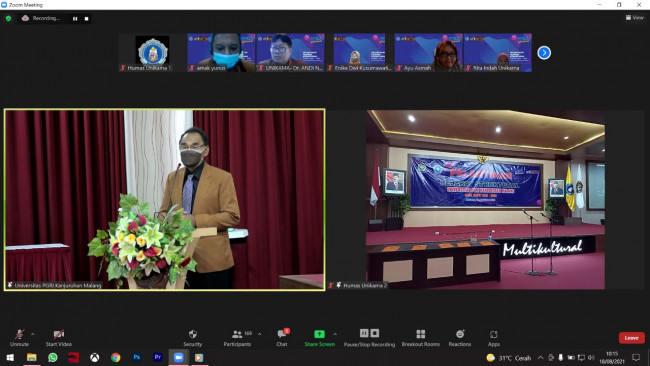
Task: Stop recording using the top stop square
Action: 86,19
